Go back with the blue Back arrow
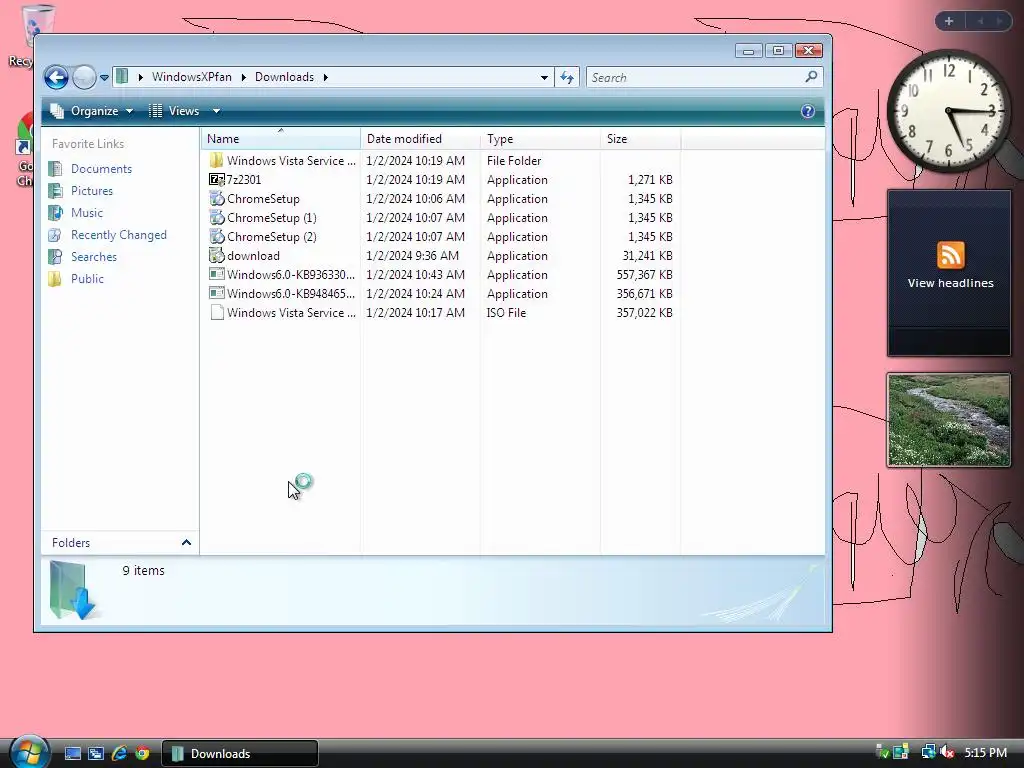Screen dimensions: 1024x768 click(56, 78)
